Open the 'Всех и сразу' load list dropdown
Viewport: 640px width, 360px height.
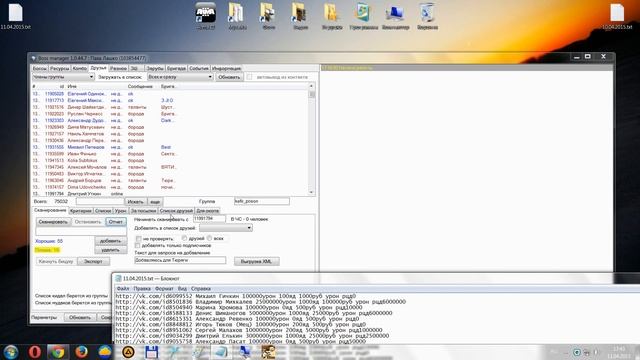180,77
